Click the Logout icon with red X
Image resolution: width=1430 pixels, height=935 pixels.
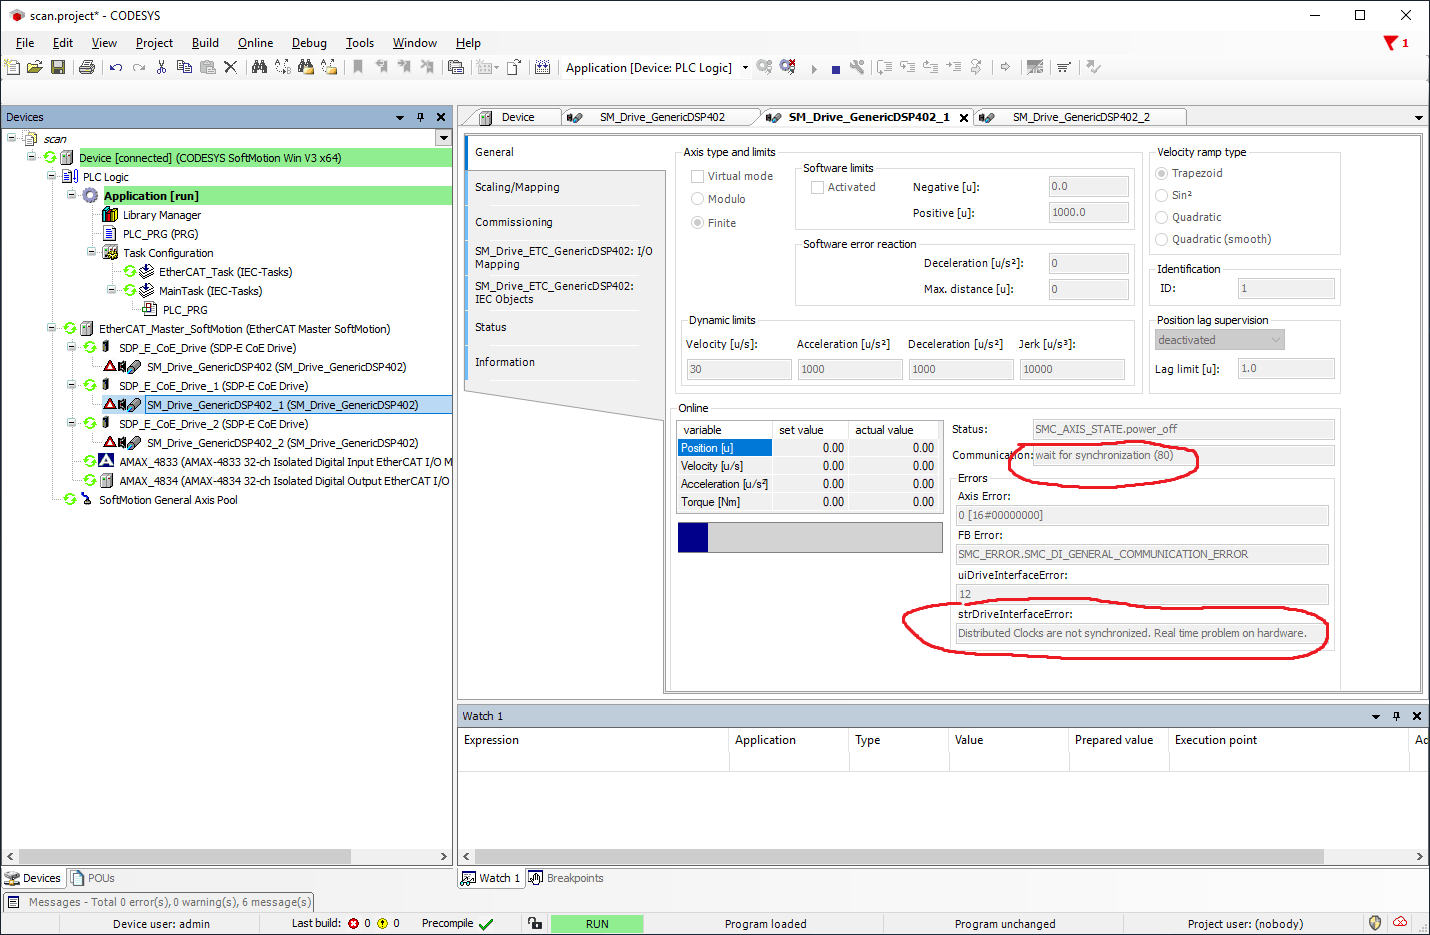point(788,67)
